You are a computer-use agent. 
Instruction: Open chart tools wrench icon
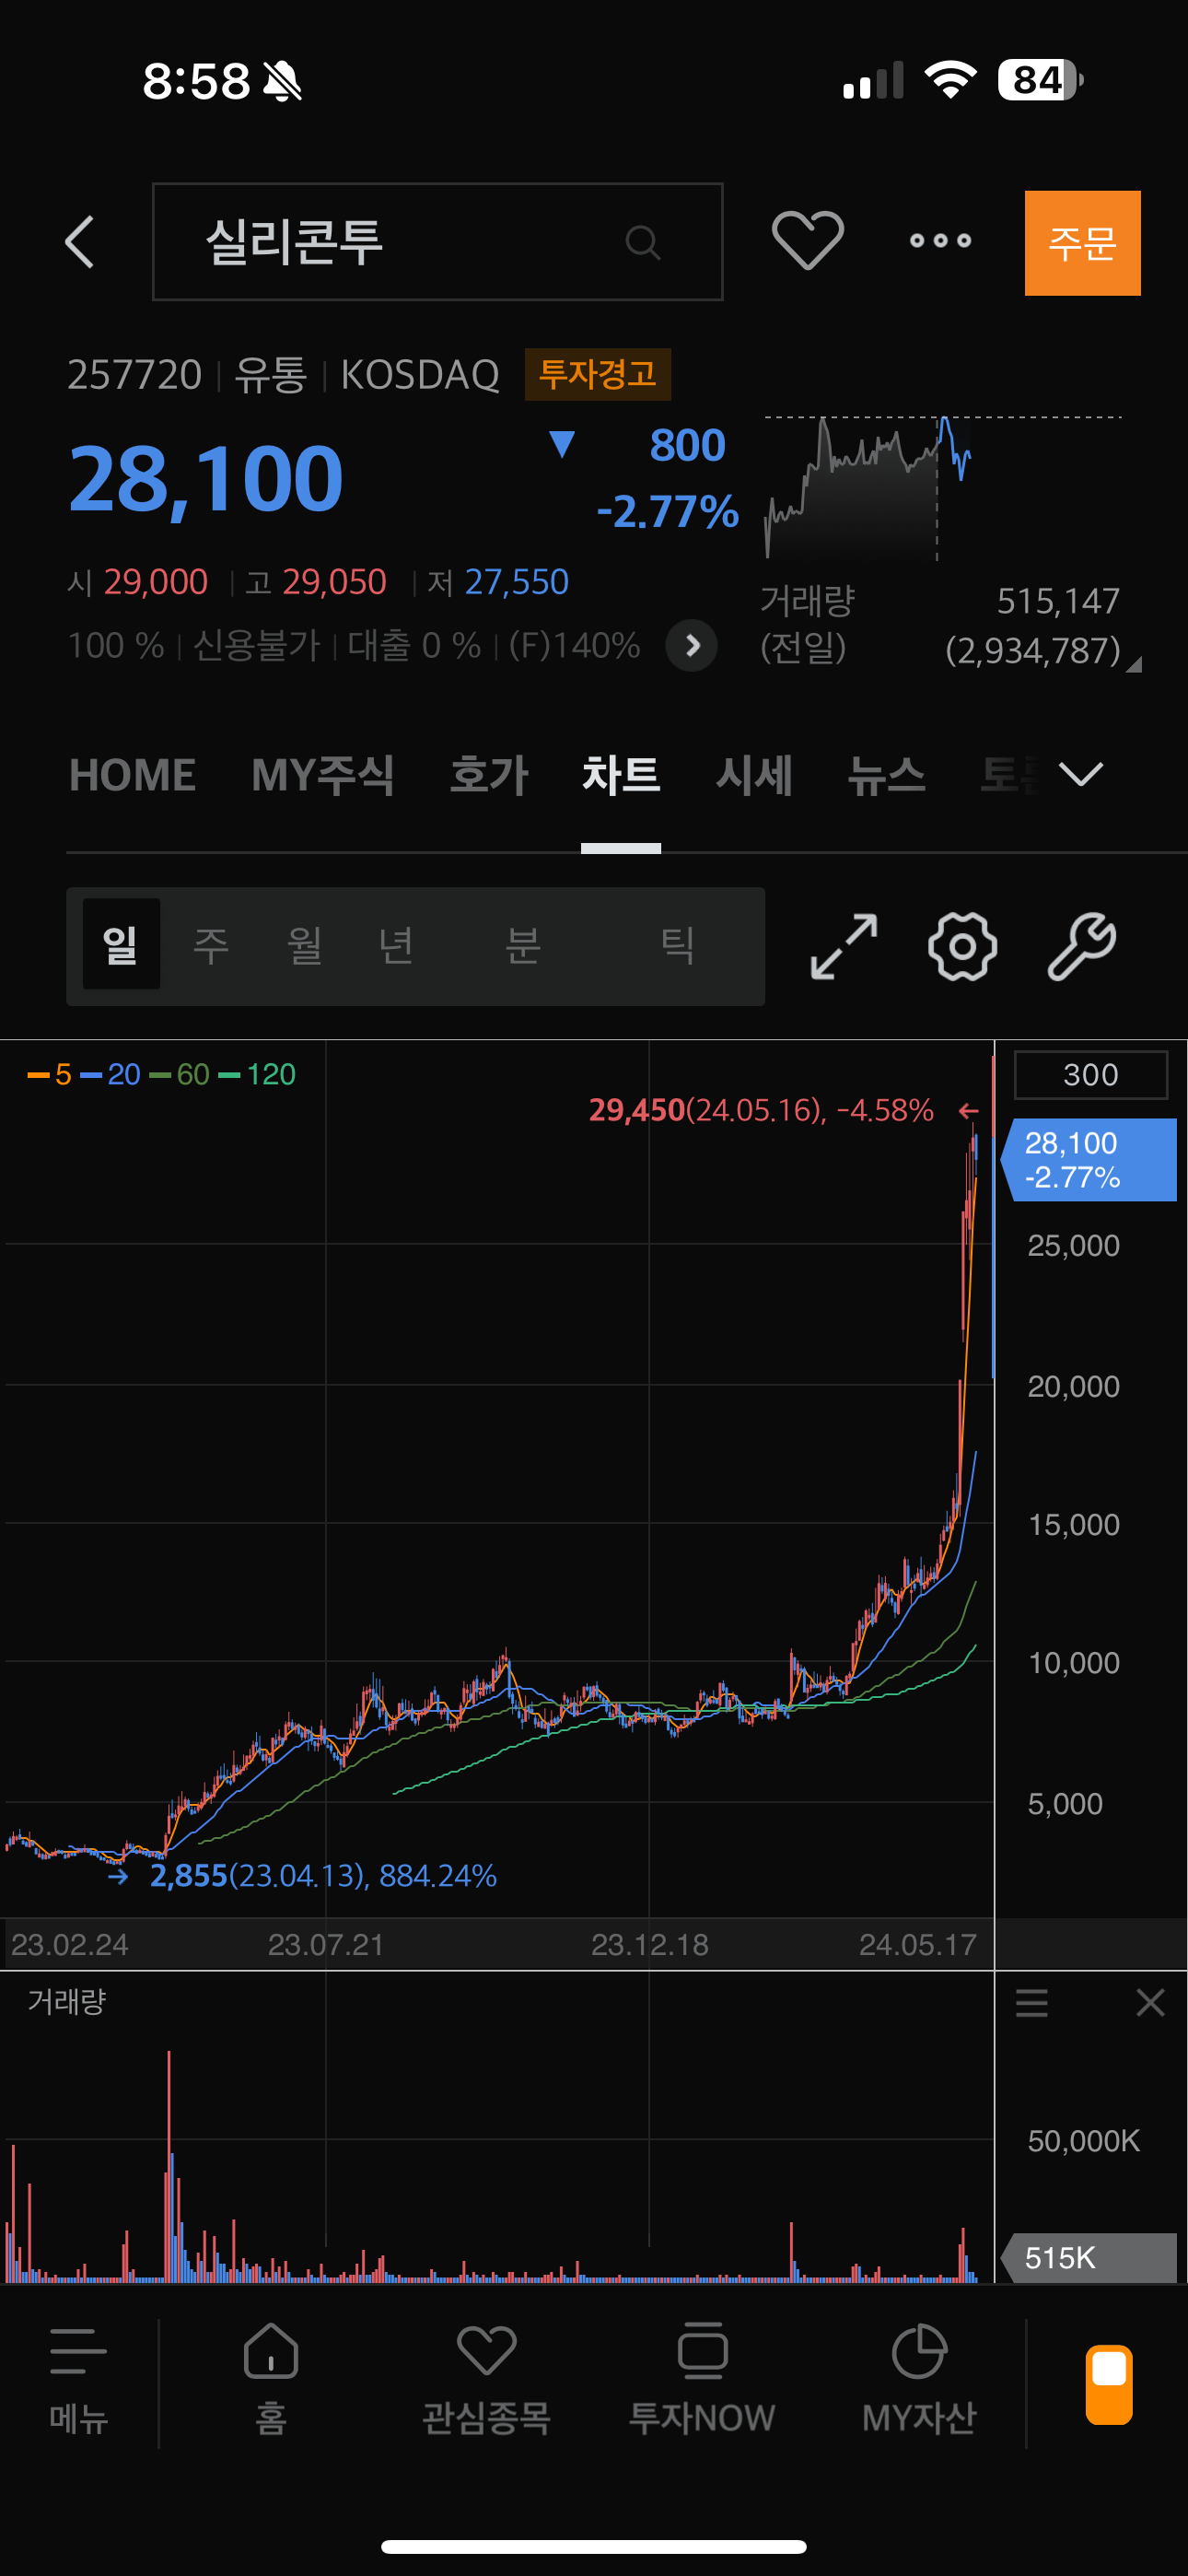point(1082,946)
